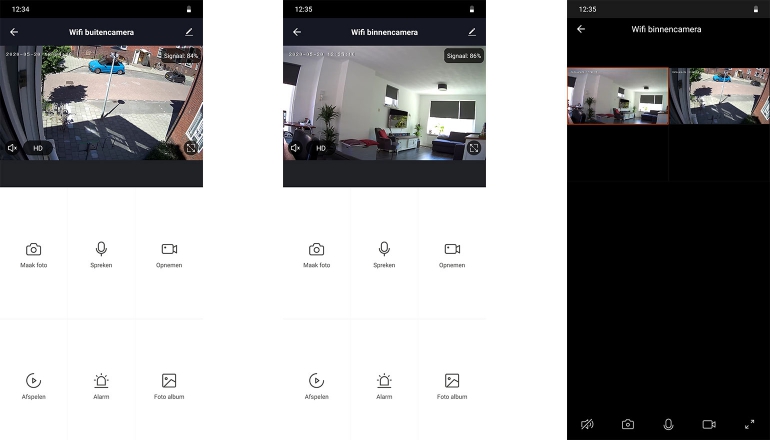
Task: Select the red-outlined living room thumbnail
Action: tap(617, 96)
